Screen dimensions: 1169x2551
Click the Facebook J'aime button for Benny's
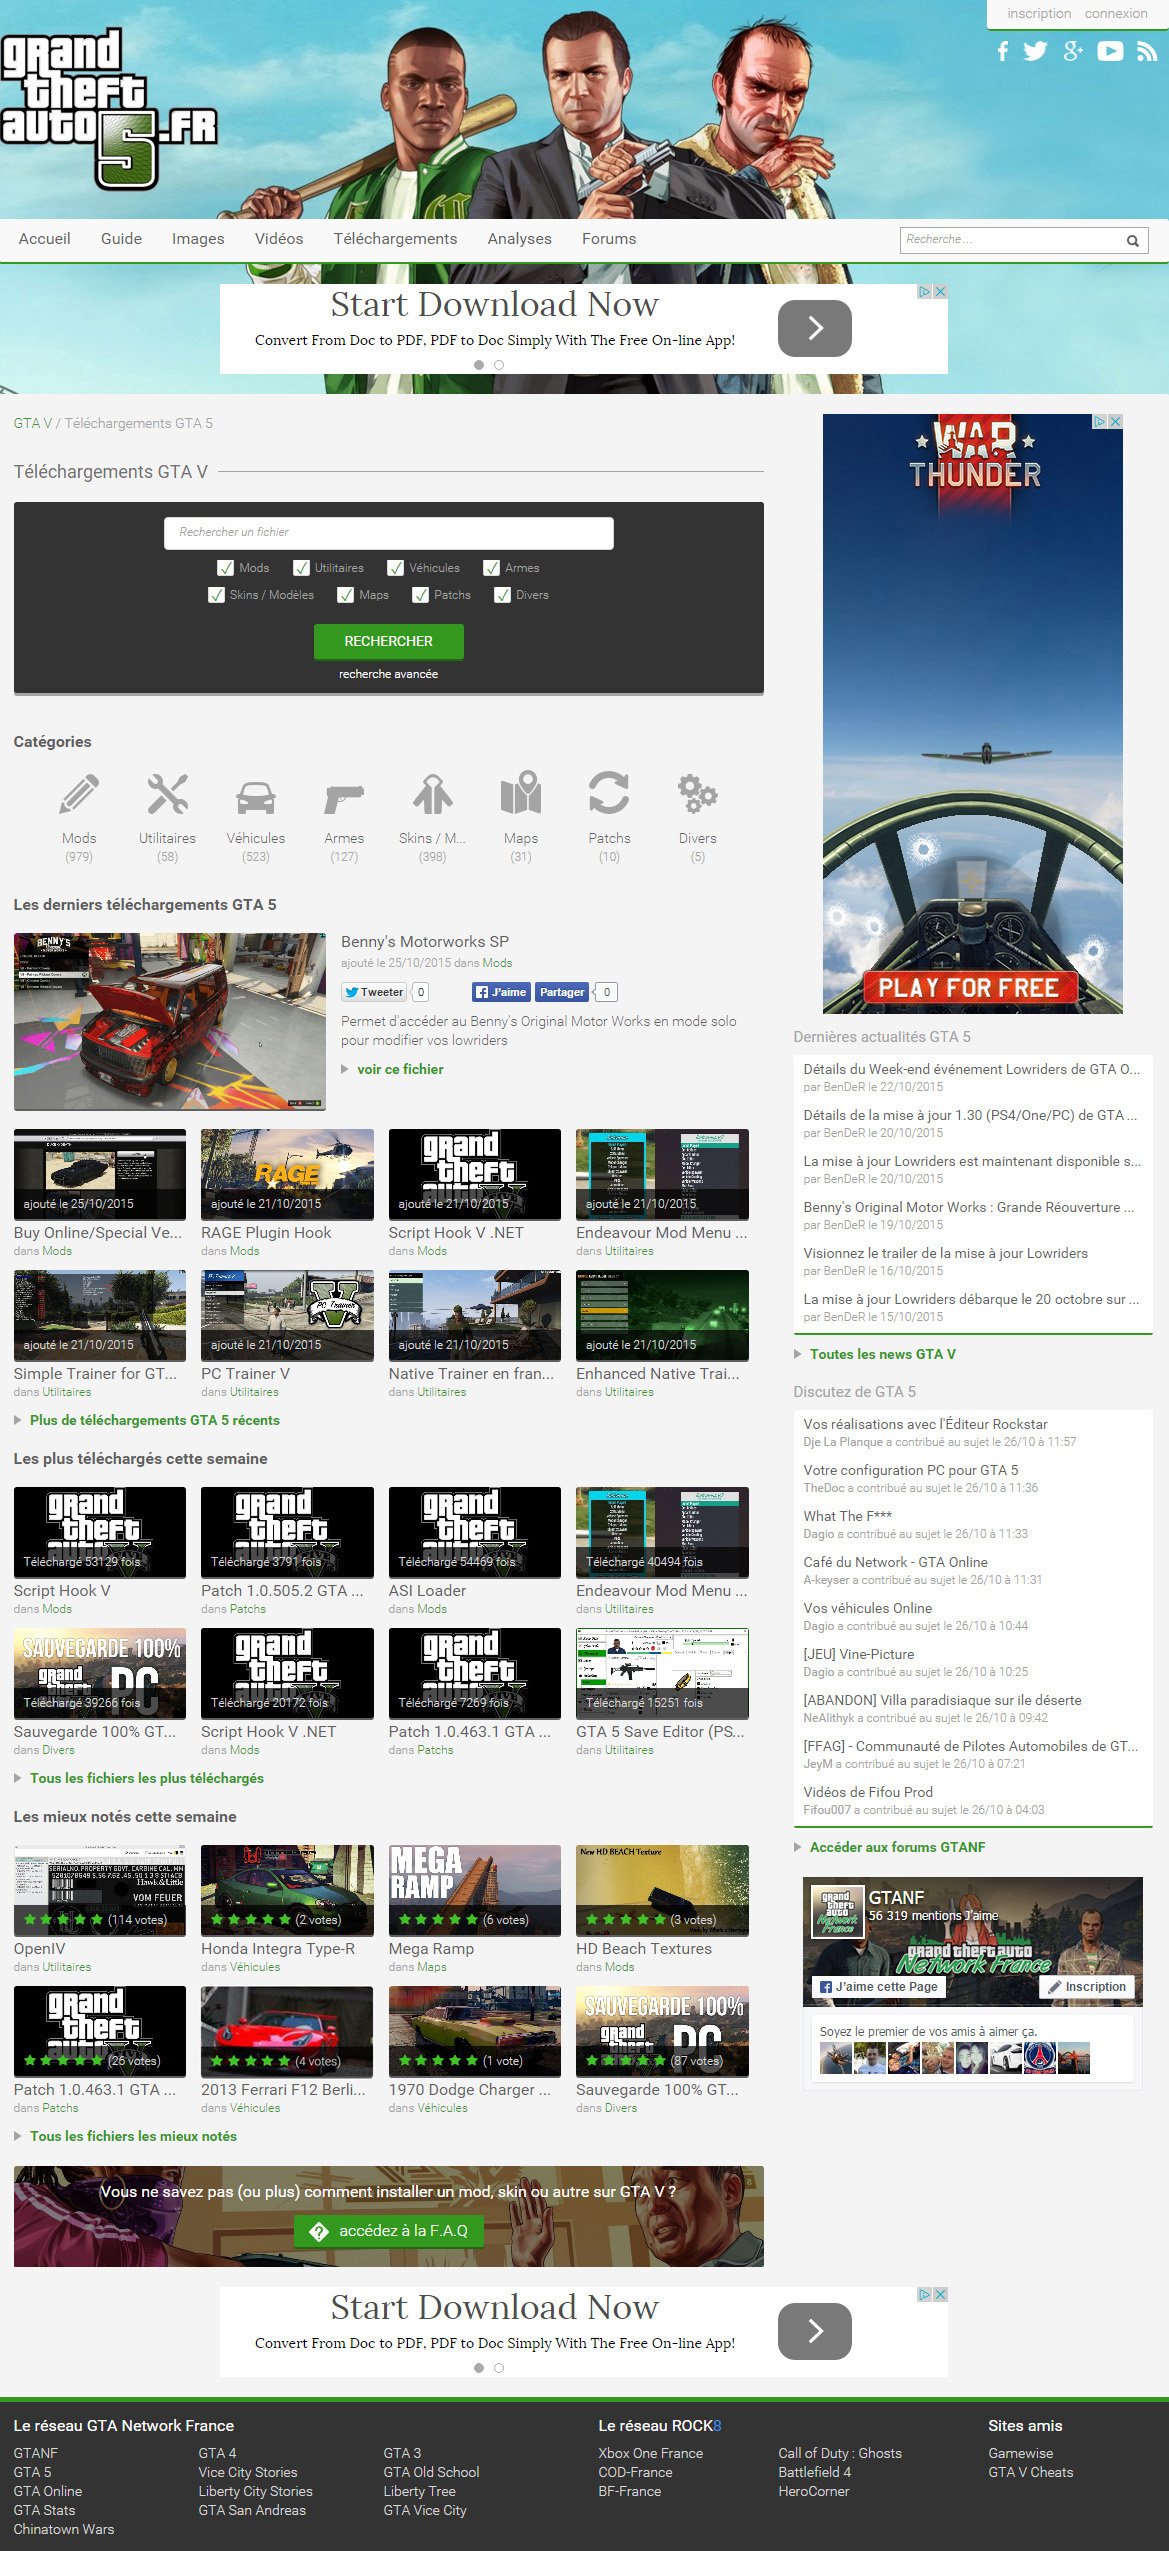click(501, 992)
